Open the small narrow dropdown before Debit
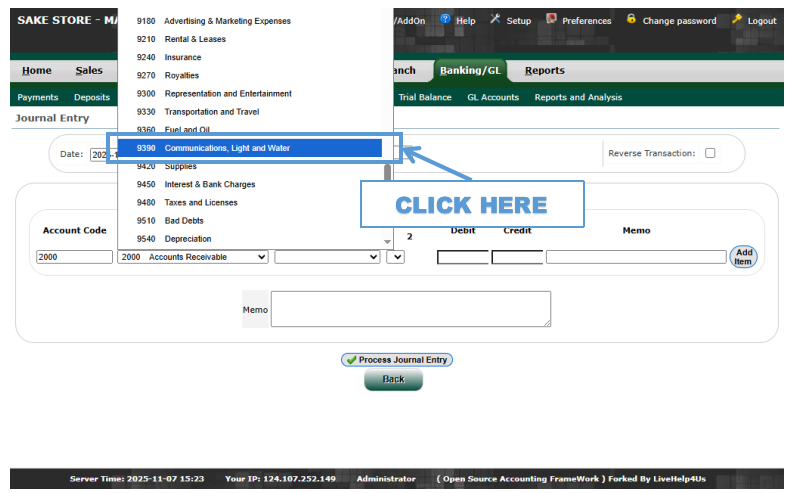Screen dimensions: 790x493 click(x=395, y=257)
